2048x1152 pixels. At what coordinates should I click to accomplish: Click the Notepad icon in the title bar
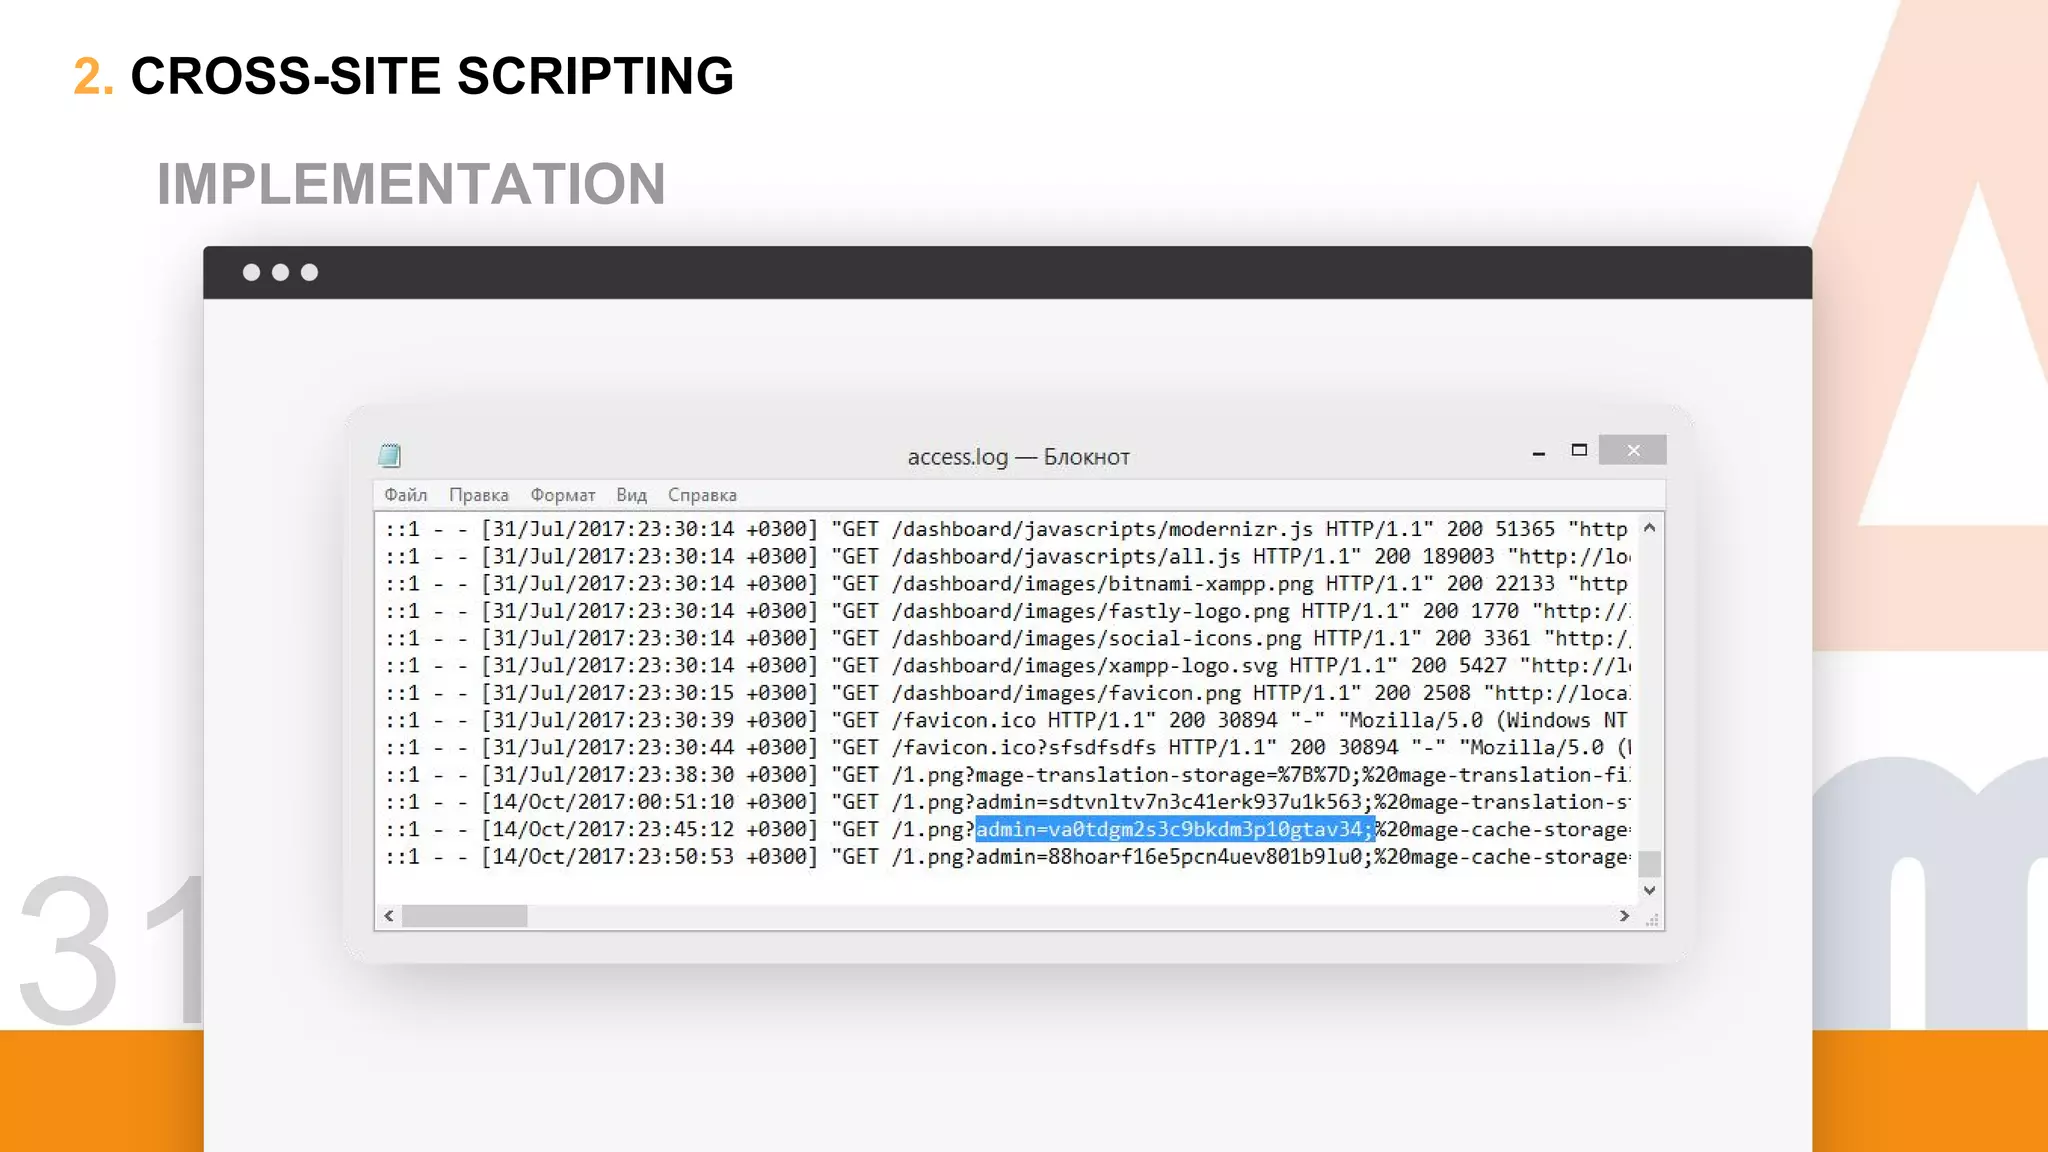coord(389,456)
